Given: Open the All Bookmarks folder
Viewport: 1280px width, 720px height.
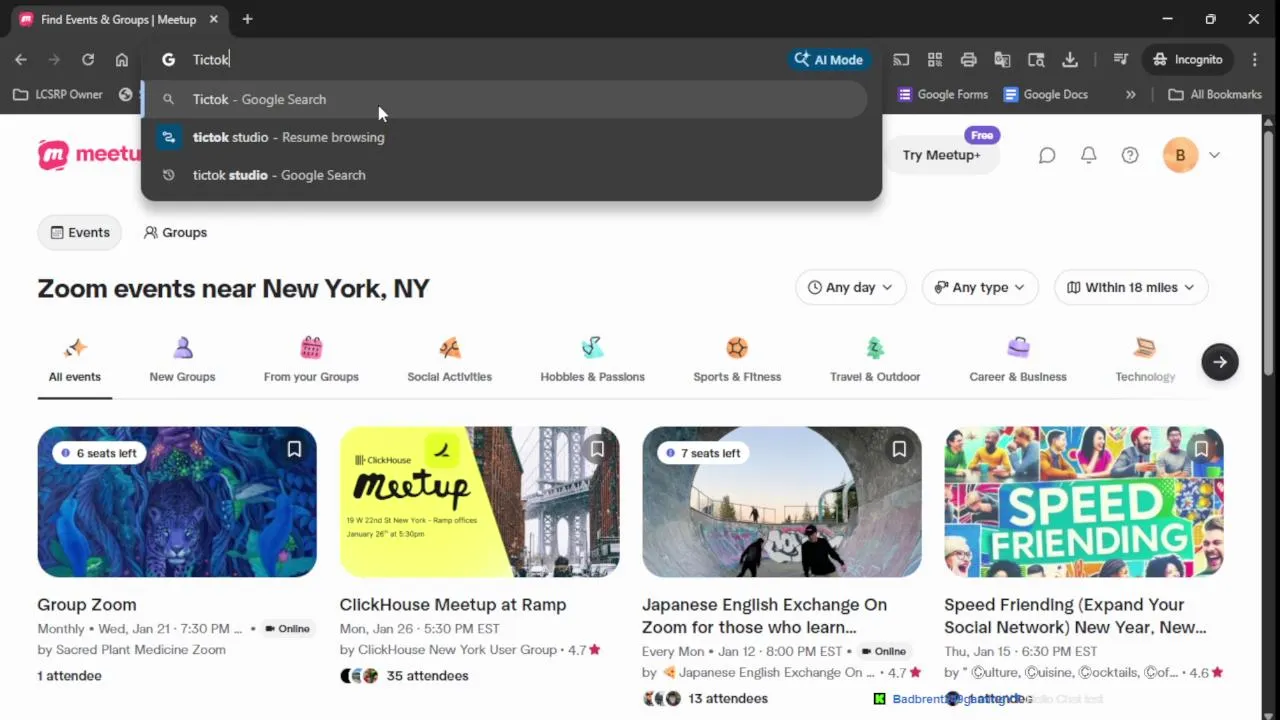Looking at the screenshot, I should coord(1215,94).
